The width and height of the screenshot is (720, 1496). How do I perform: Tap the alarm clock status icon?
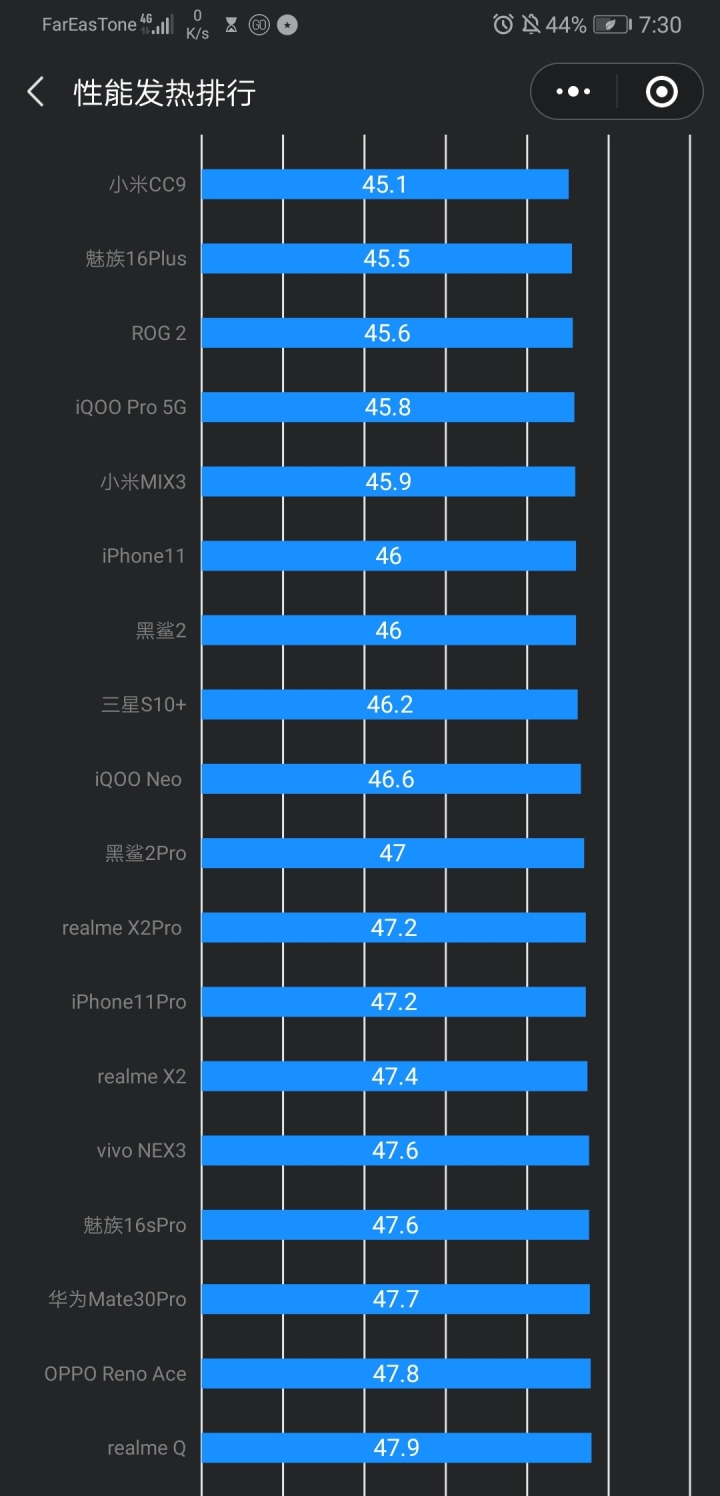pos(503,25)
